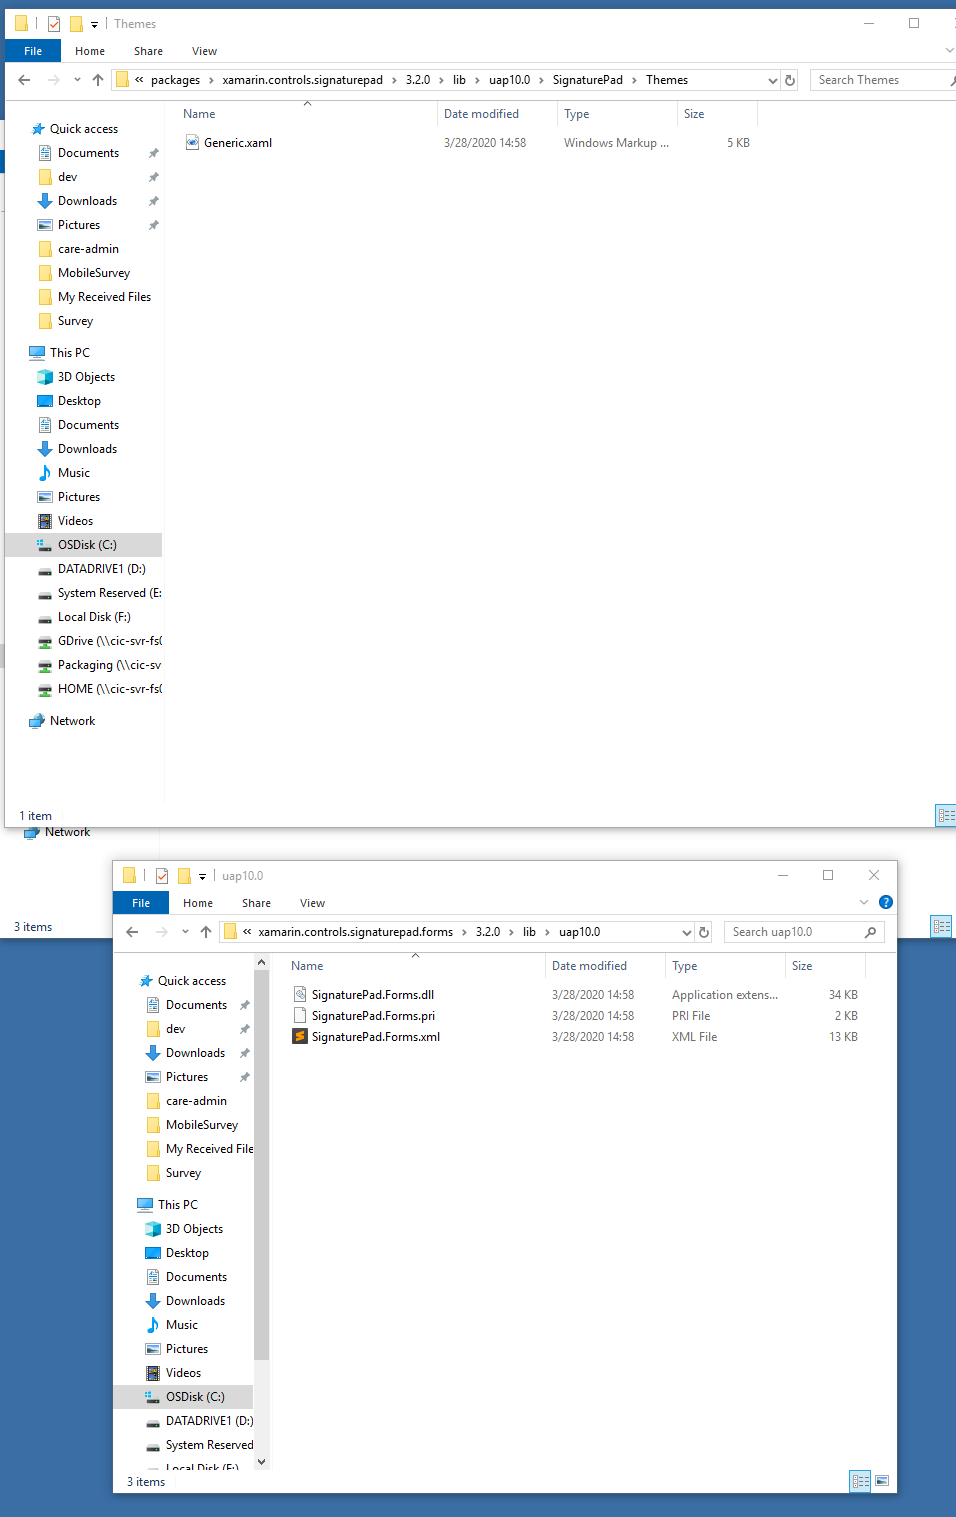956x1517 pixels.
Task: Click packages breadcrumb in Themes window
Action: (175, 80)
